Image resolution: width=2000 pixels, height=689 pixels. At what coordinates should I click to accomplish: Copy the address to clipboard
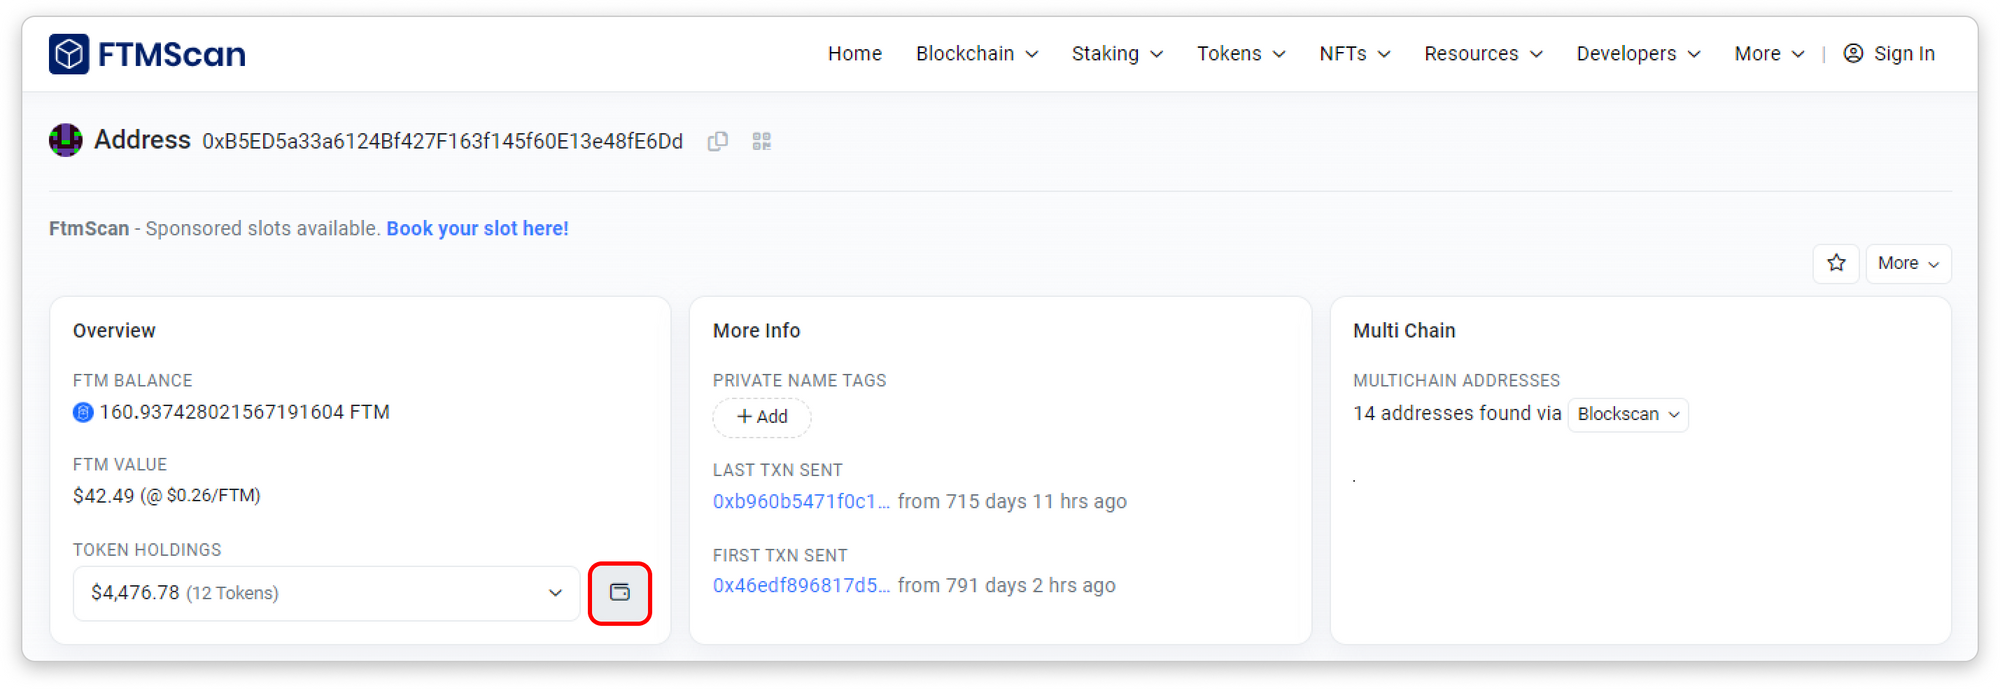(x=717, y=142)
